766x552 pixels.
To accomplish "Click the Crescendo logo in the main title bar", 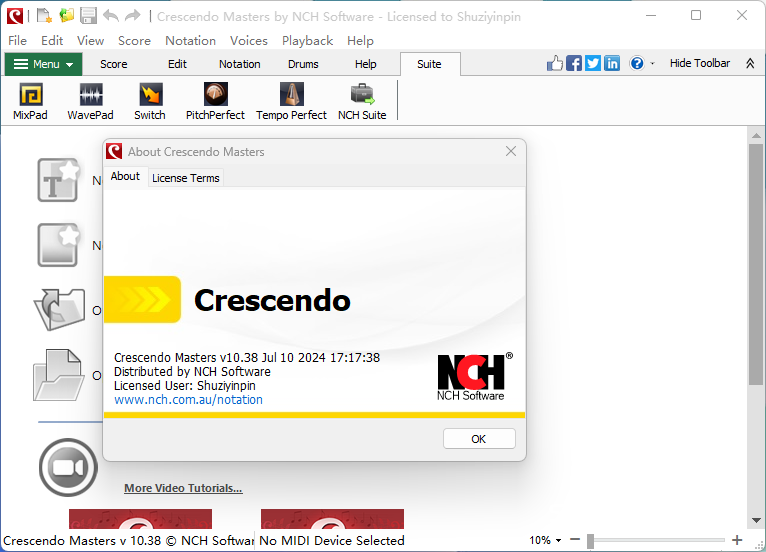I will click(x=15, y=16).
